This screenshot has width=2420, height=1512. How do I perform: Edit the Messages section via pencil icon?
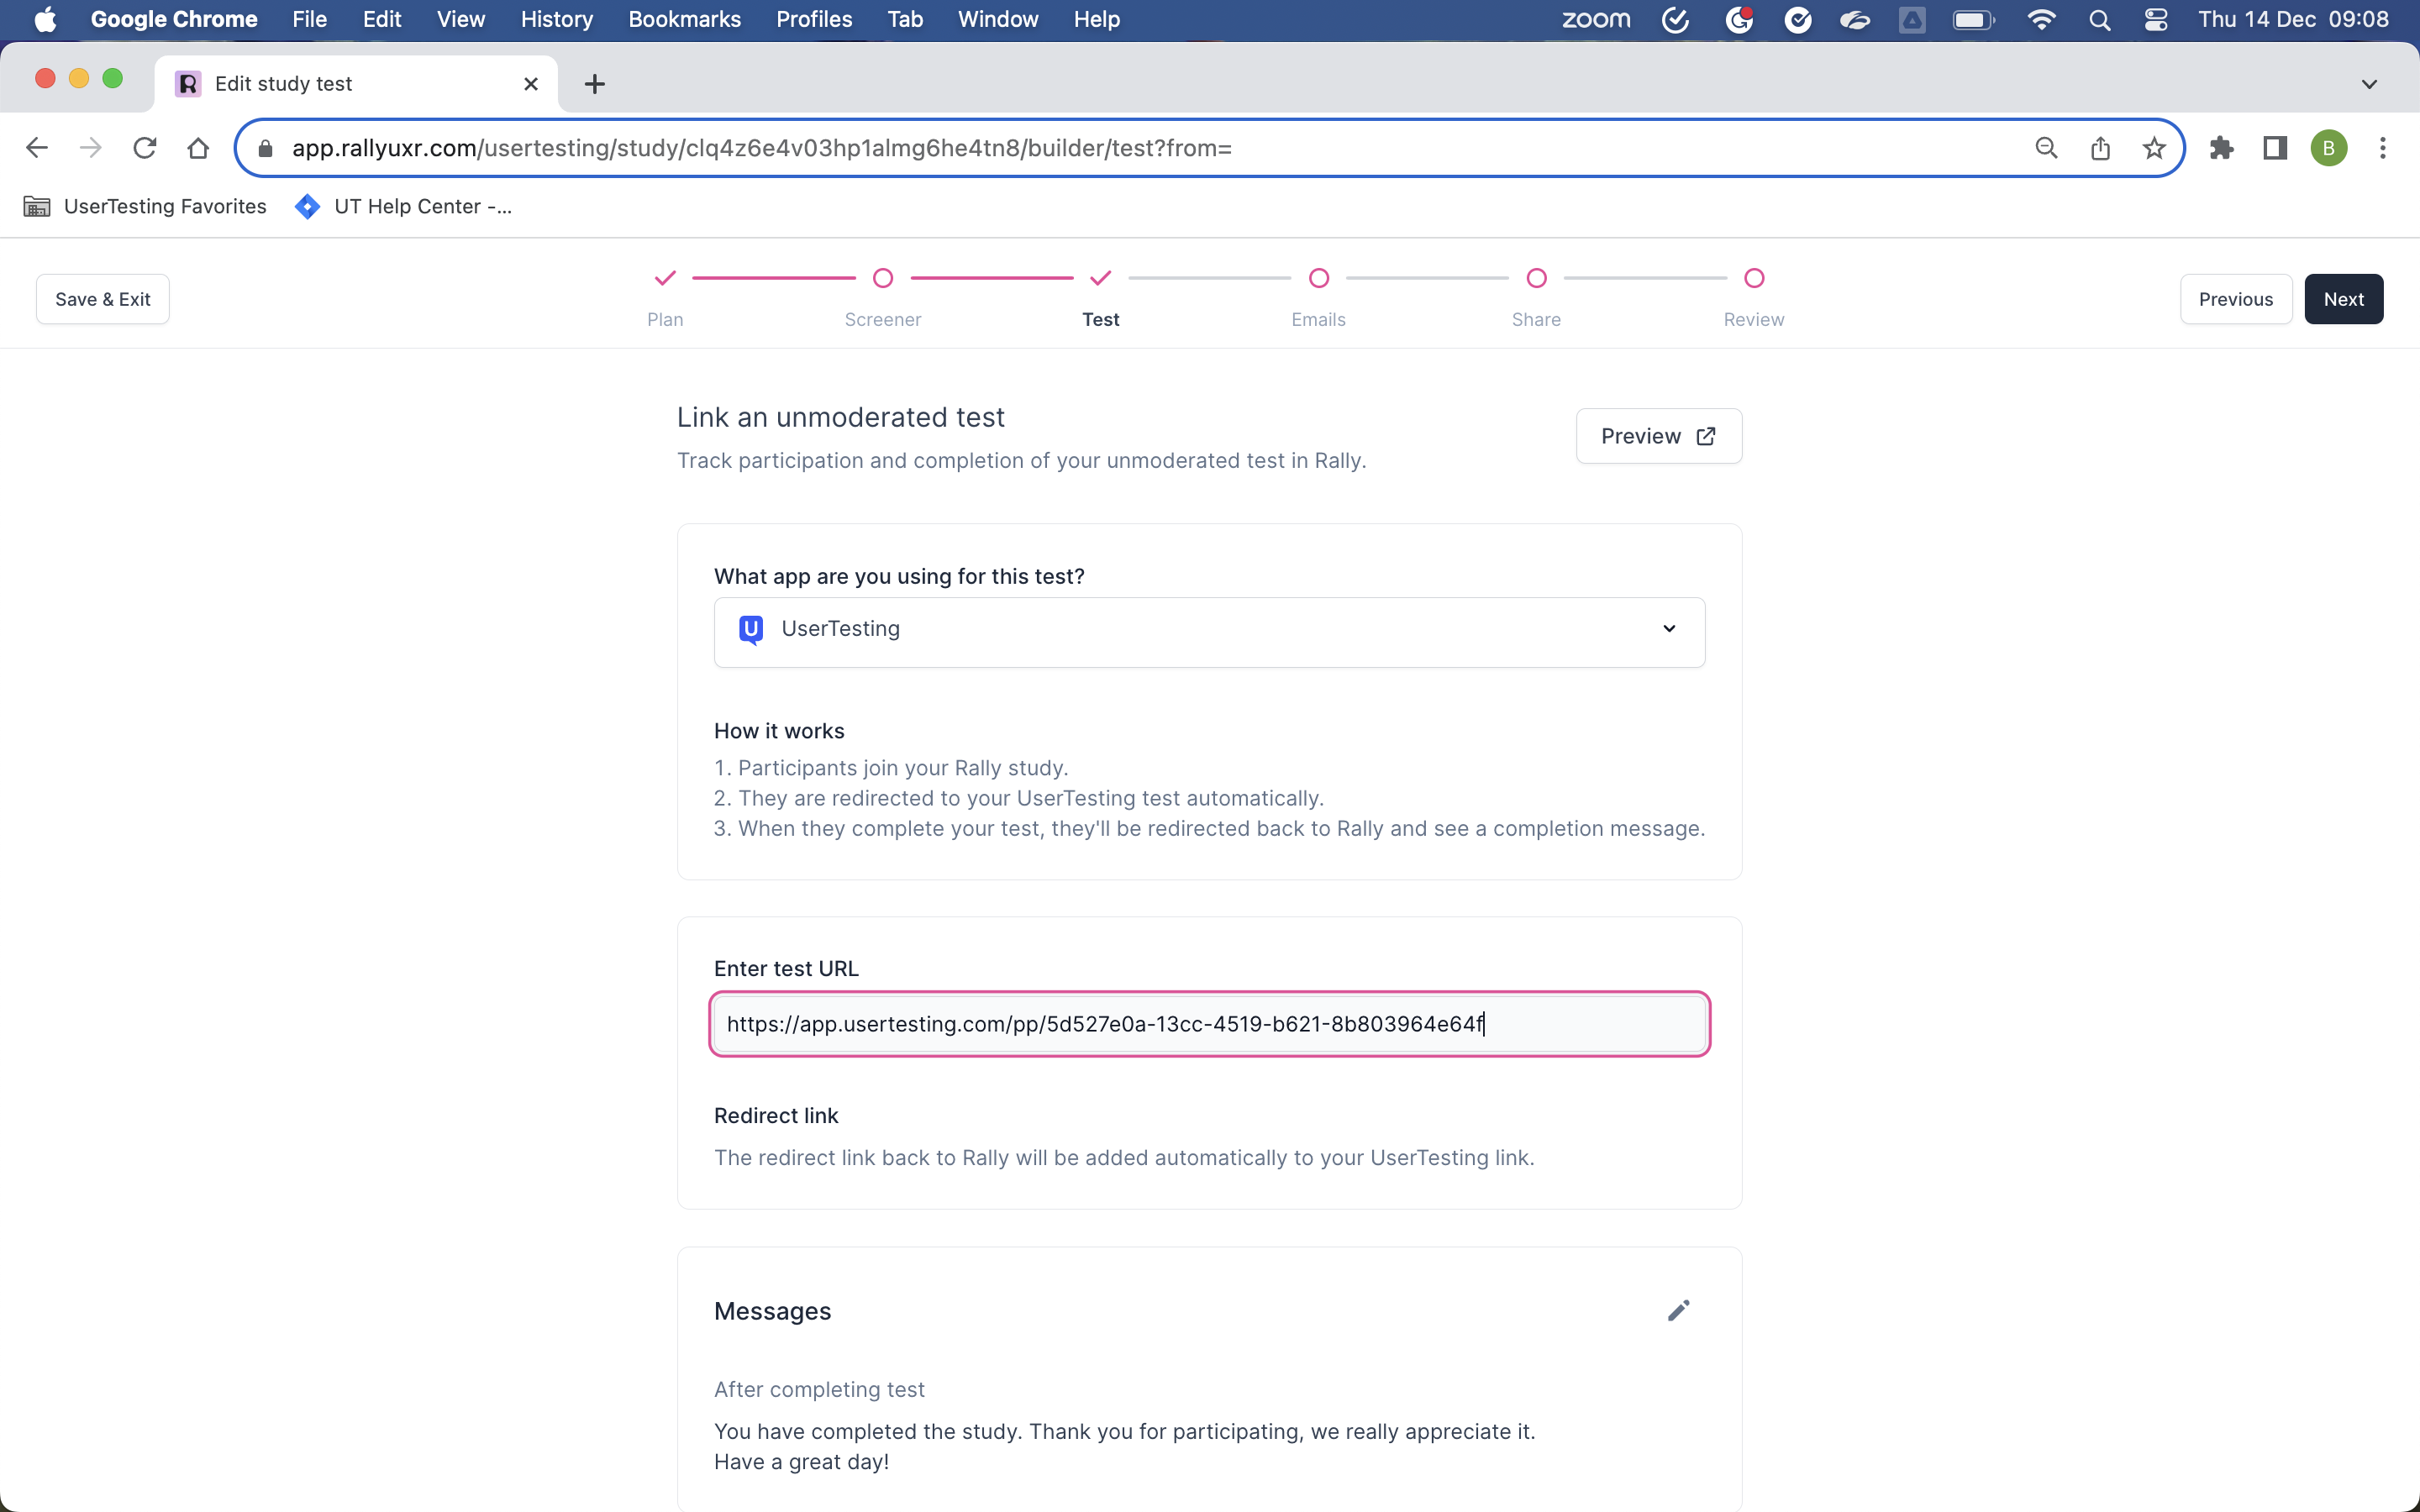point(1678,1310)
